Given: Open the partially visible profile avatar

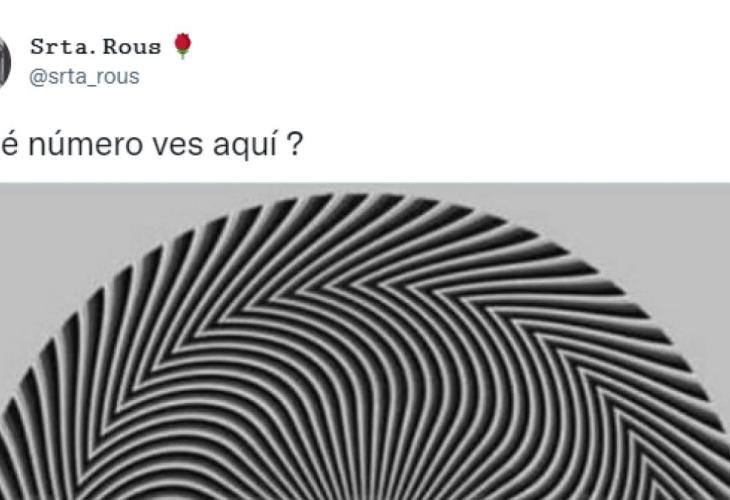Looking at the screenshot, I should coord(5,62).
